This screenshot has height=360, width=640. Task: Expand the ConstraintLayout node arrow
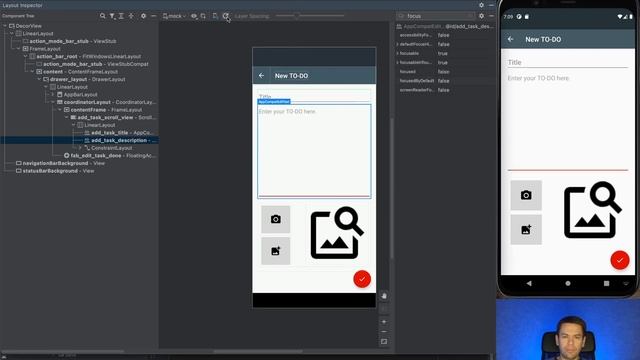(80, 148)
